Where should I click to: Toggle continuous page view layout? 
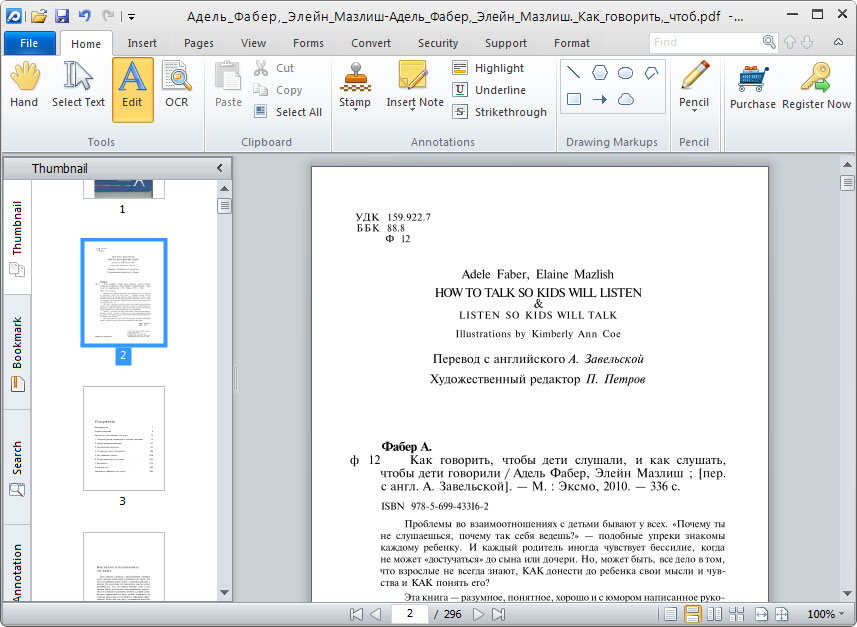point(692,614)
